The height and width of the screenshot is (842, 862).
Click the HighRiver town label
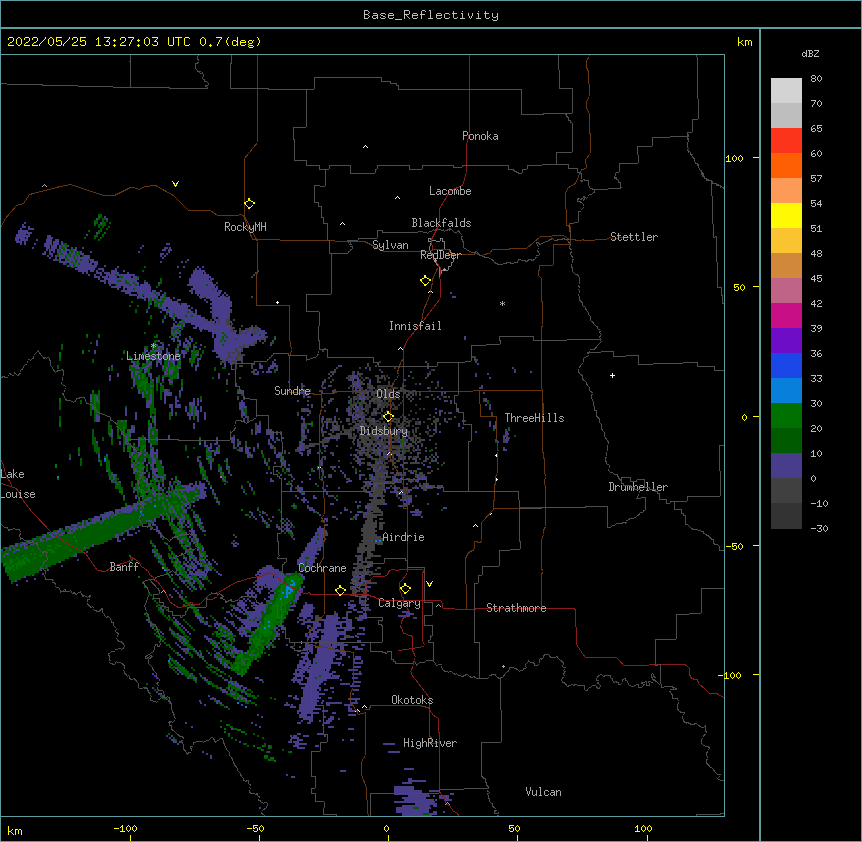430,743
